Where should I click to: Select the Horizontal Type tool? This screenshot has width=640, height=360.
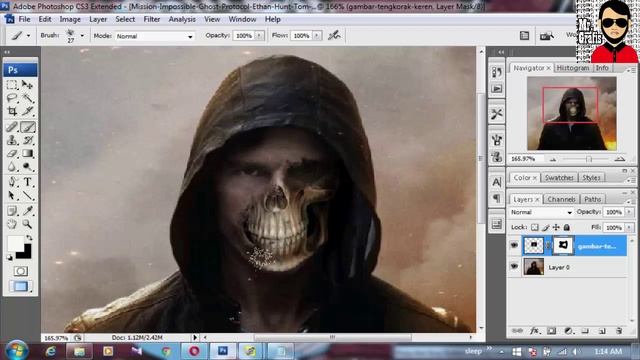click(x=27, y=182)
